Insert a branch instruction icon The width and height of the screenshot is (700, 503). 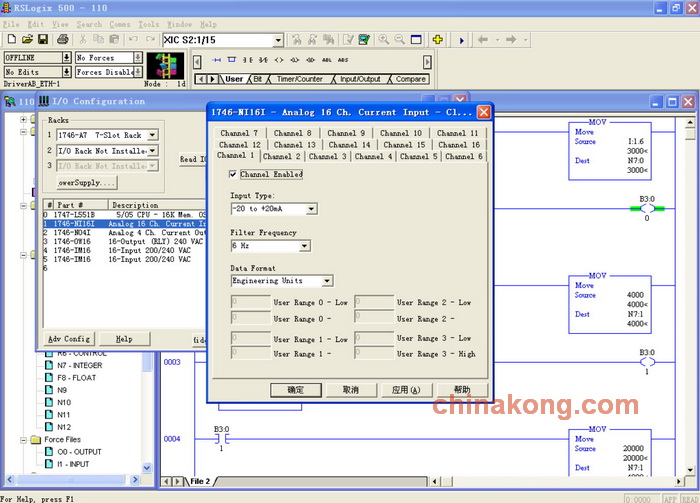(x=232, y=60)
